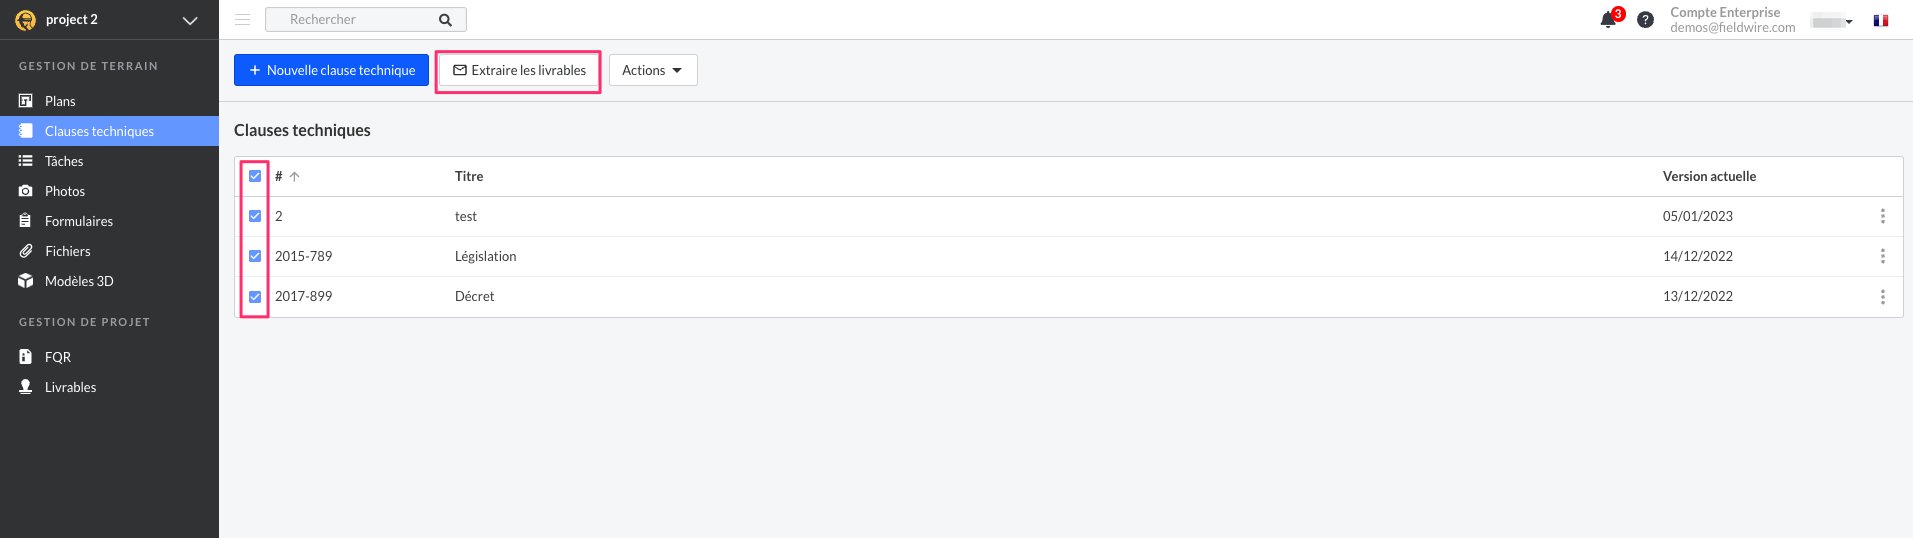The height and width of the screenshot is (538, 1913).
Task: Expand the project 2 dropdown
Action: pyautogui.click(x=190, y=20)
